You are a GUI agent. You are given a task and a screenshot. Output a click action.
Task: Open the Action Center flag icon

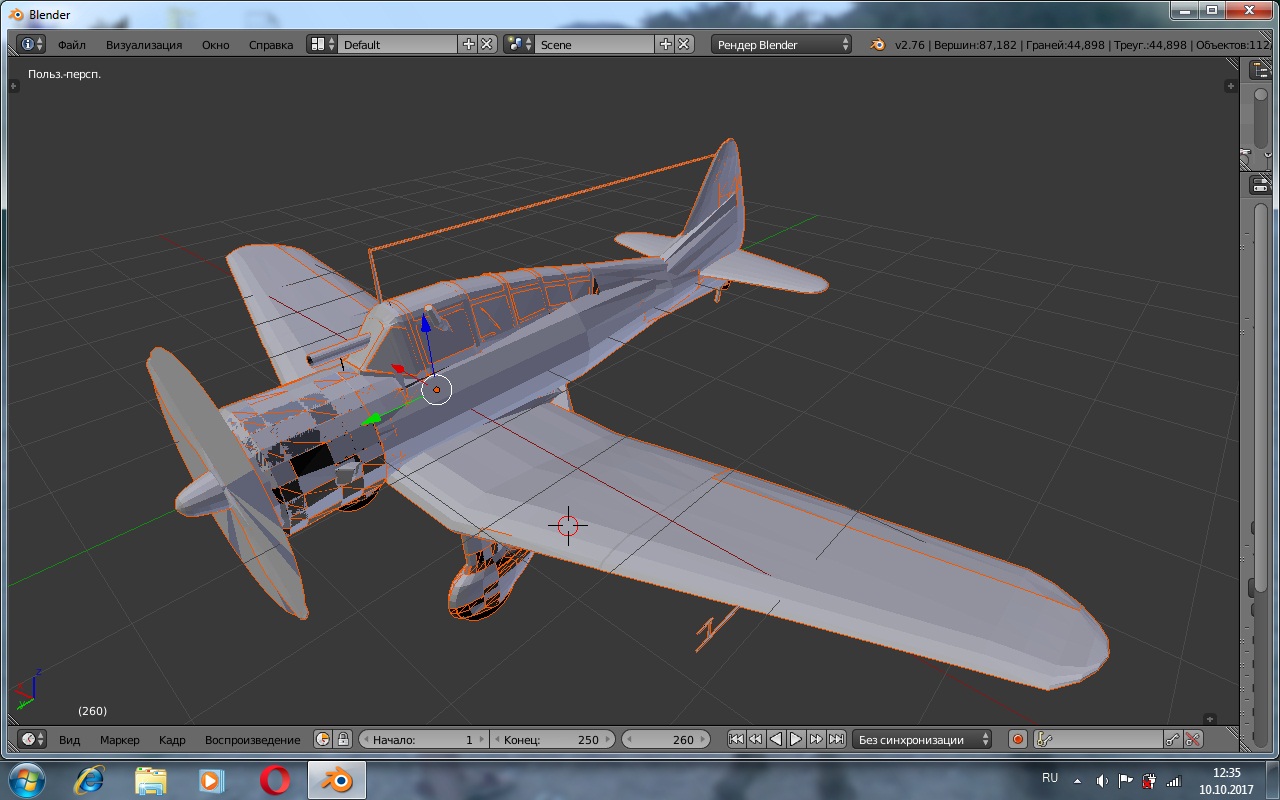(x=1125, y=780)
